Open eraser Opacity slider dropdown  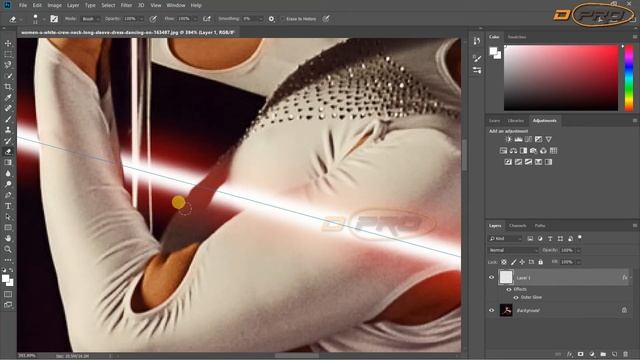point(141,19)
